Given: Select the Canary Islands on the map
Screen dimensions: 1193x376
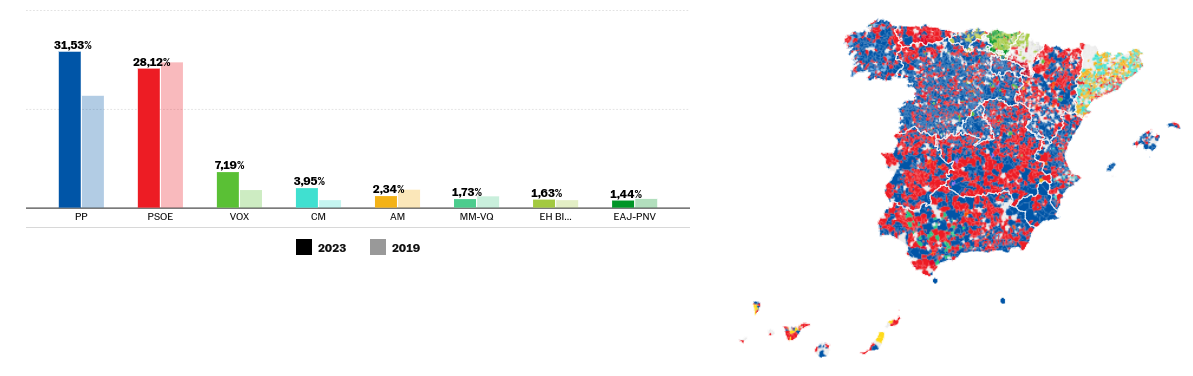Looking at the screenshot, I should point(818,331).
